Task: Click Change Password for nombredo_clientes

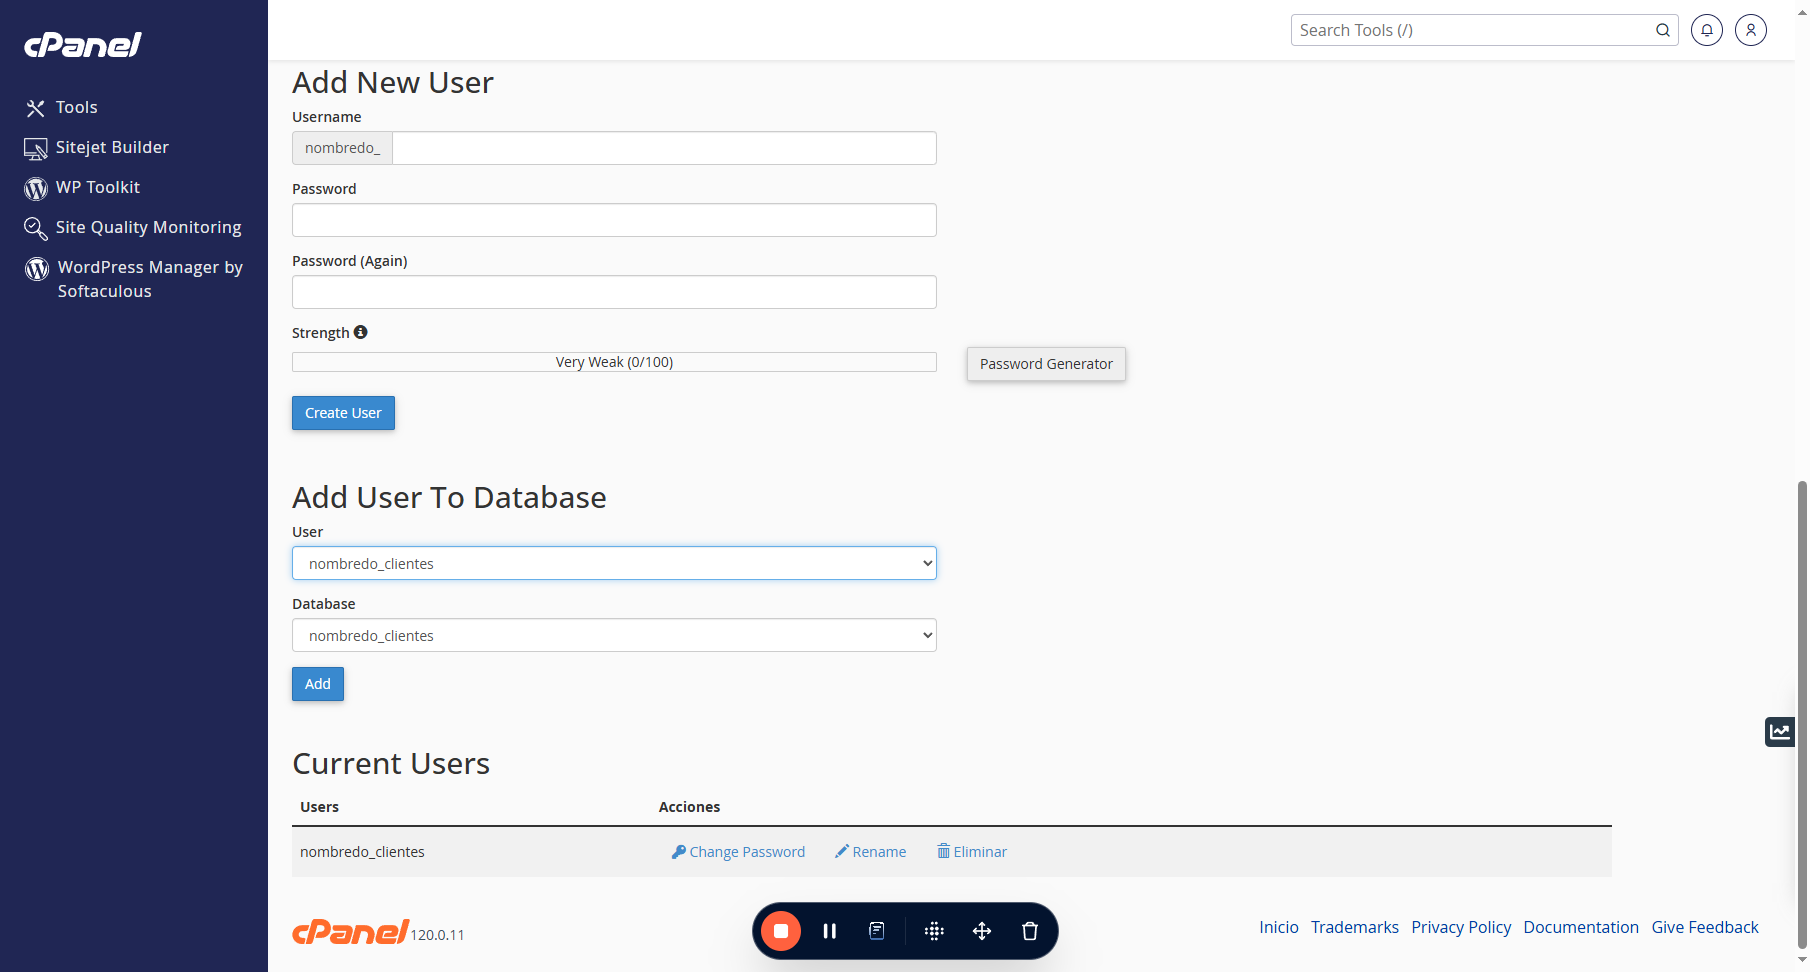Action: click(x=738, y=852)
